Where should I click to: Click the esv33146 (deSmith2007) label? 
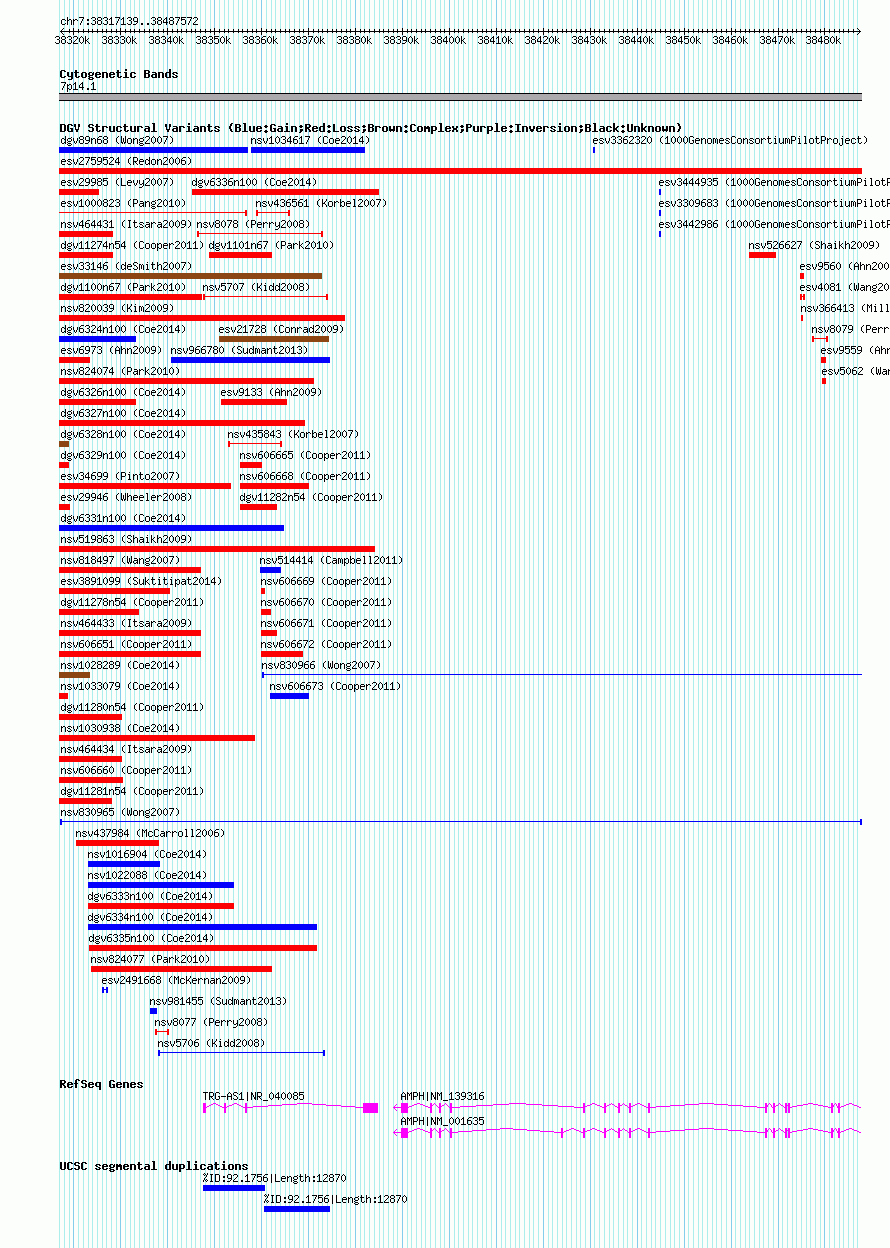[x=125, y=266]
